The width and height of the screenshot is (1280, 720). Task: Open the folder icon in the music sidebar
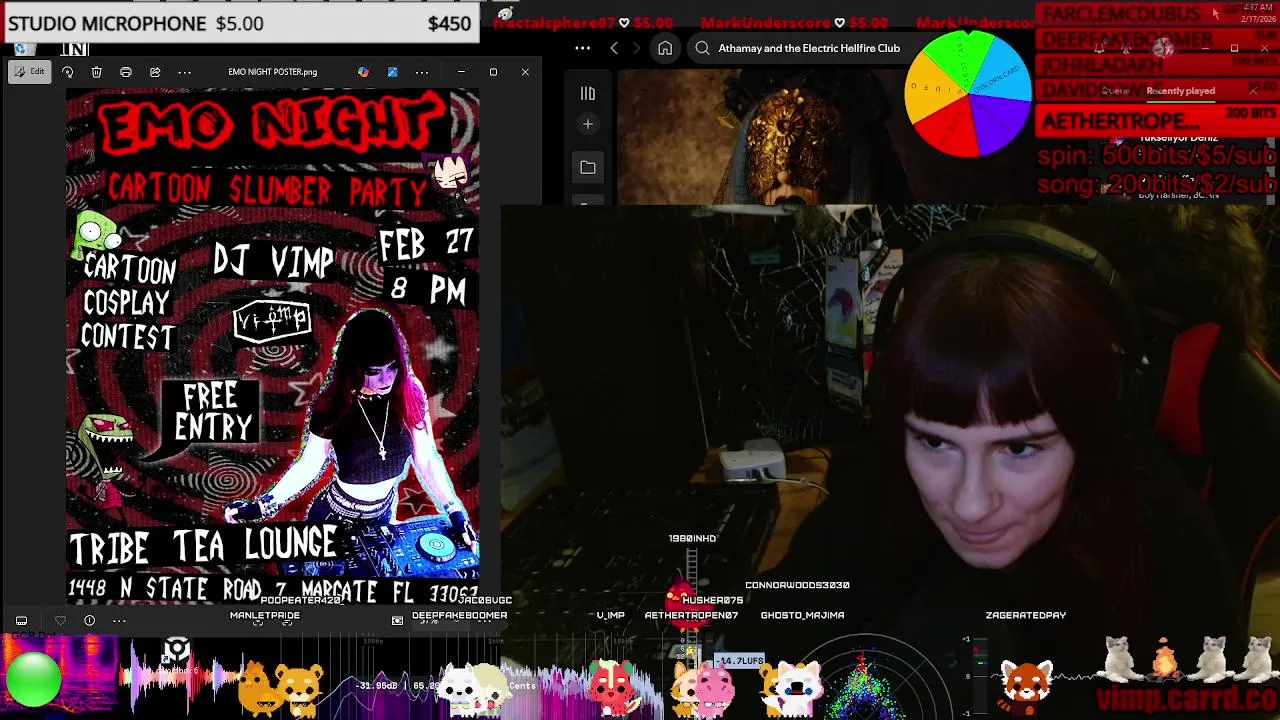pyautogui.click(x=588, y=168)
